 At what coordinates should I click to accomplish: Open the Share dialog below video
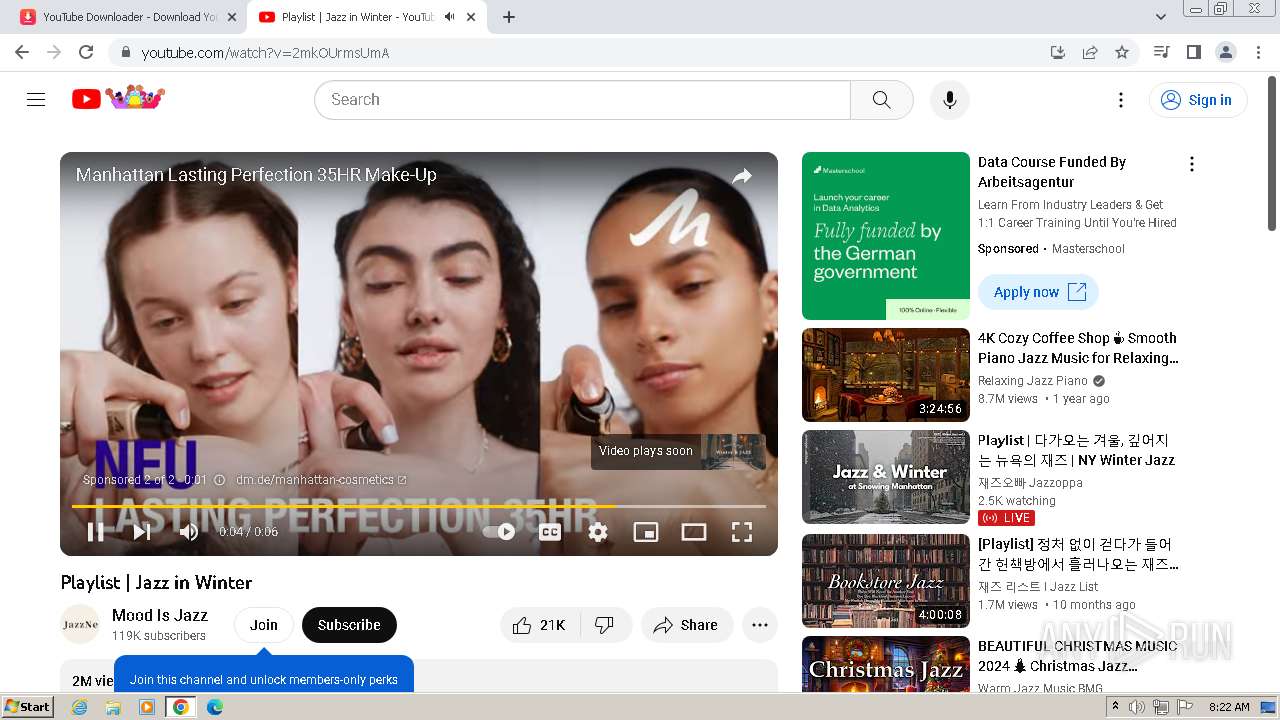(686, 625)
